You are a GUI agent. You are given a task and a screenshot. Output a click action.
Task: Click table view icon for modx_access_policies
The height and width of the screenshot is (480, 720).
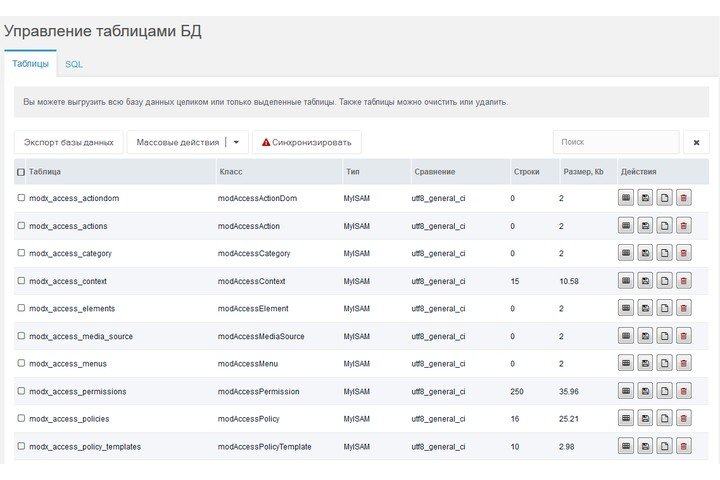click(x=626, y=418)
